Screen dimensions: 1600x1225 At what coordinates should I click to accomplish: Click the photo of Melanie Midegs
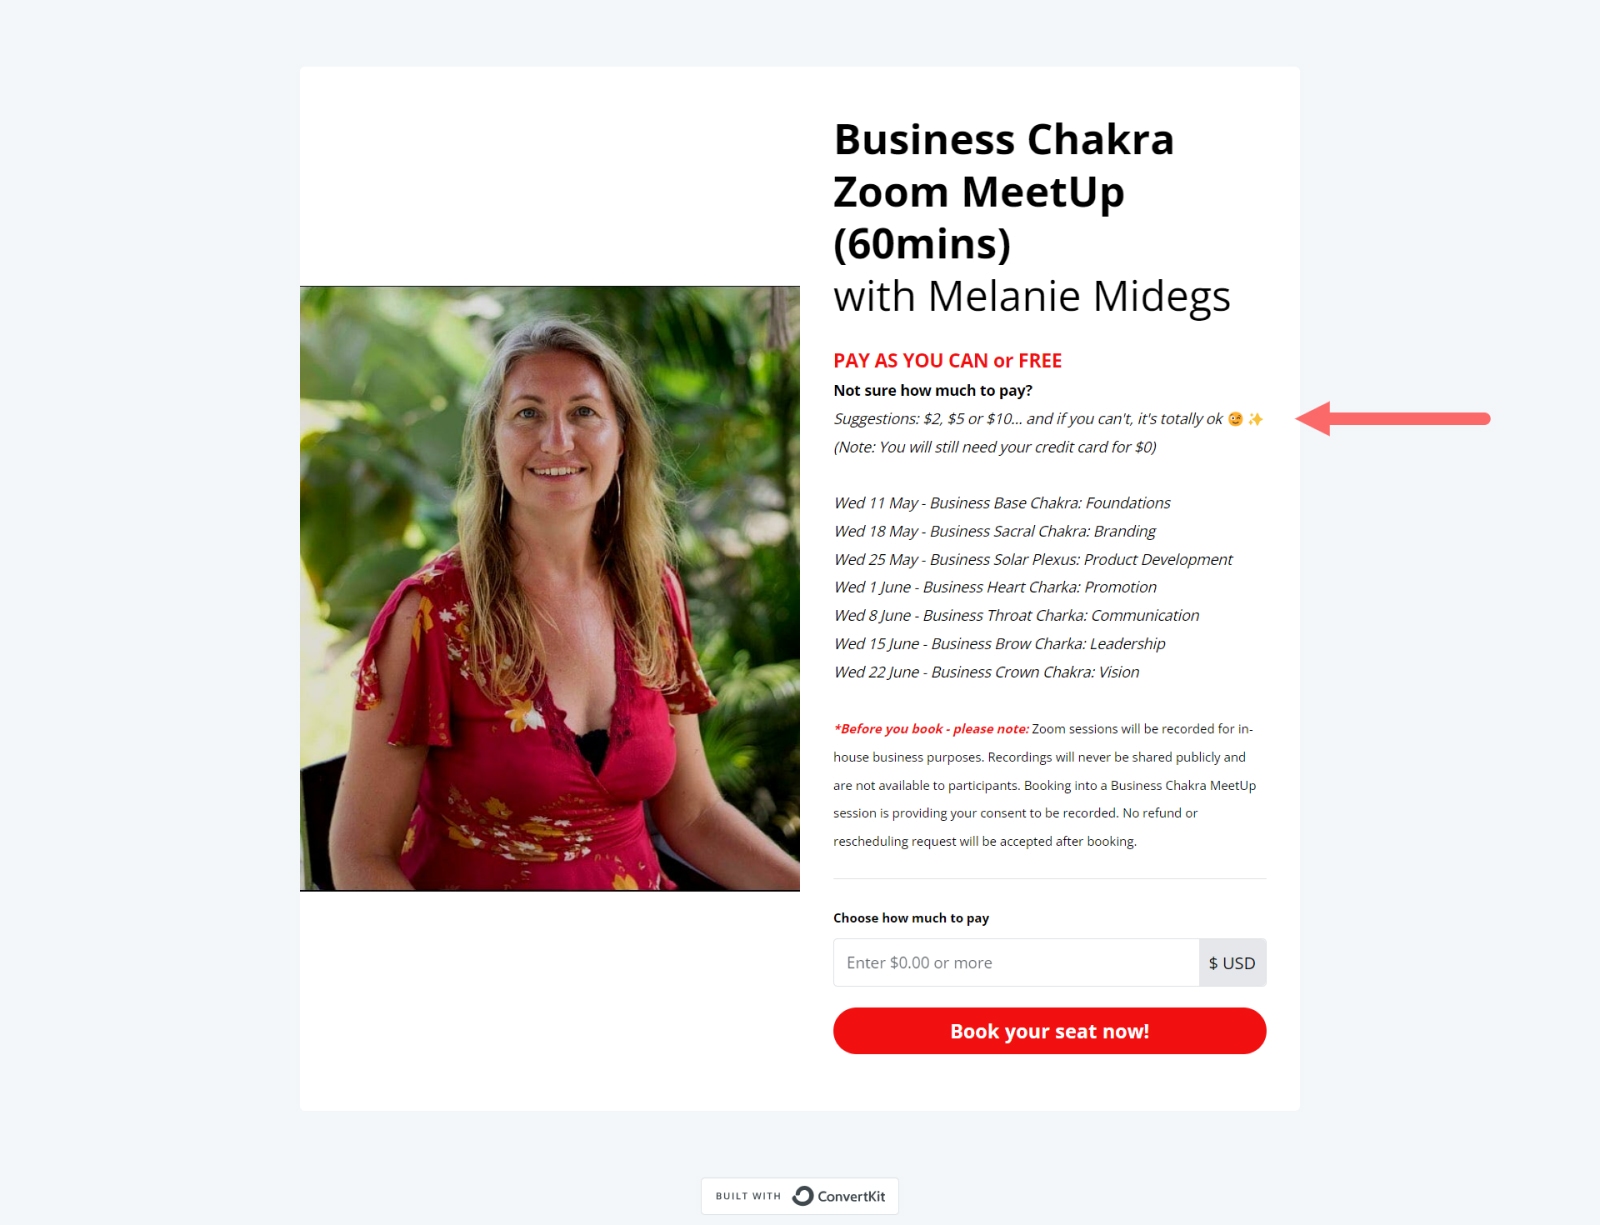coord(550,589)
